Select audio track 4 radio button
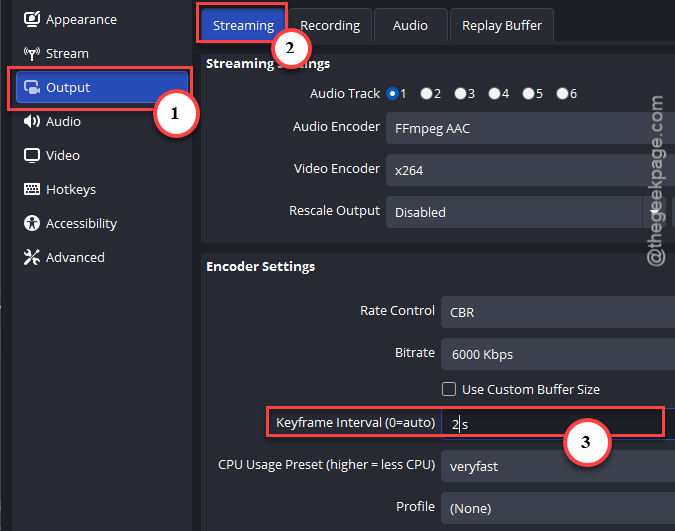Screen dimensions: 675x531 [494, 93]
